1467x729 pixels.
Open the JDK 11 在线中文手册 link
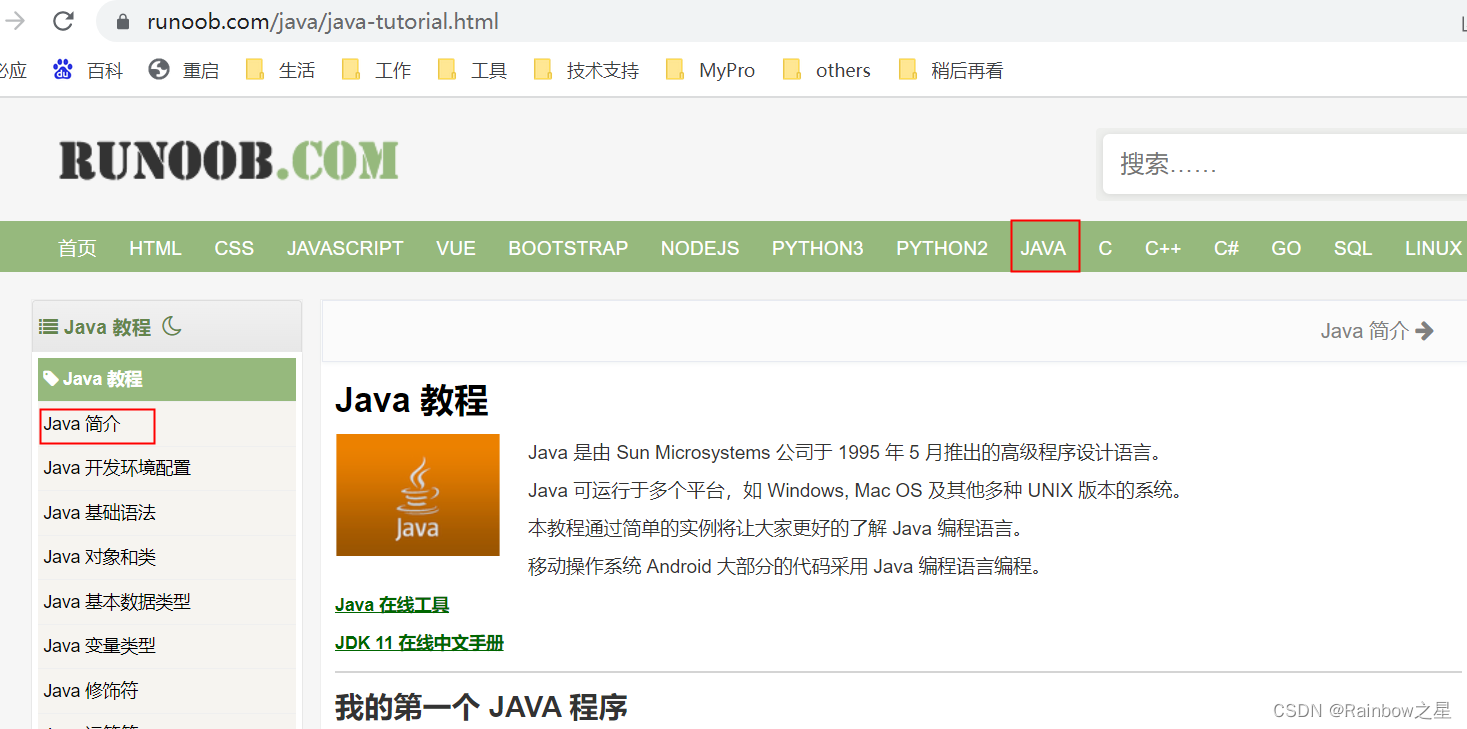click(x=419, y=643)
